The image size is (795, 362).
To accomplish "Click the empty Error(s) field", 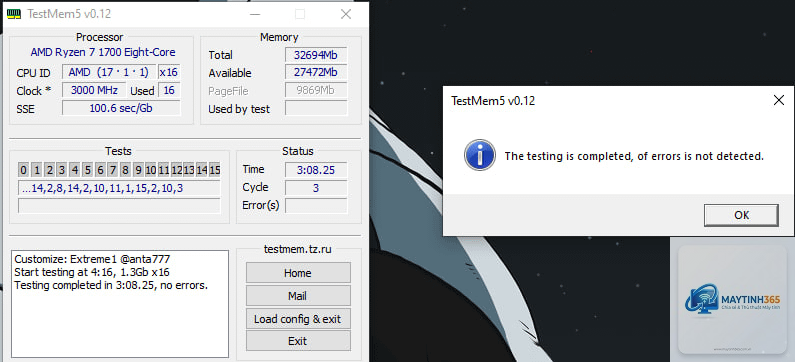I will coord(316,205).
